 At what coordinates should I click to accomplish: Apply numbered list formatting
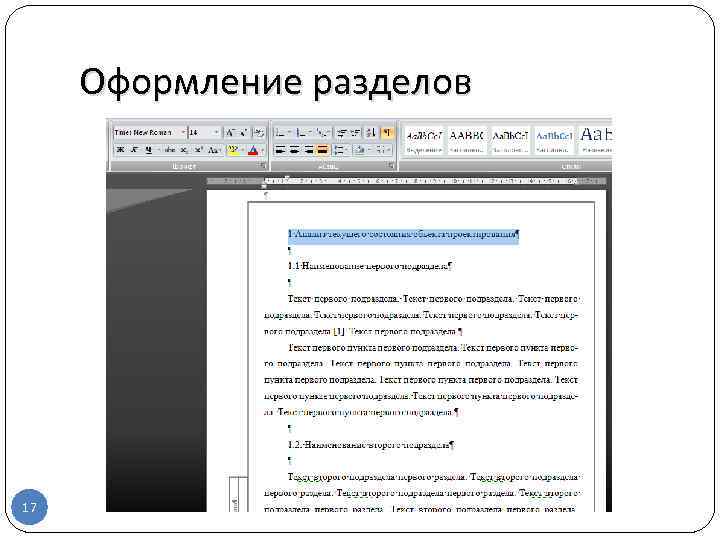[x=302, y=132]
